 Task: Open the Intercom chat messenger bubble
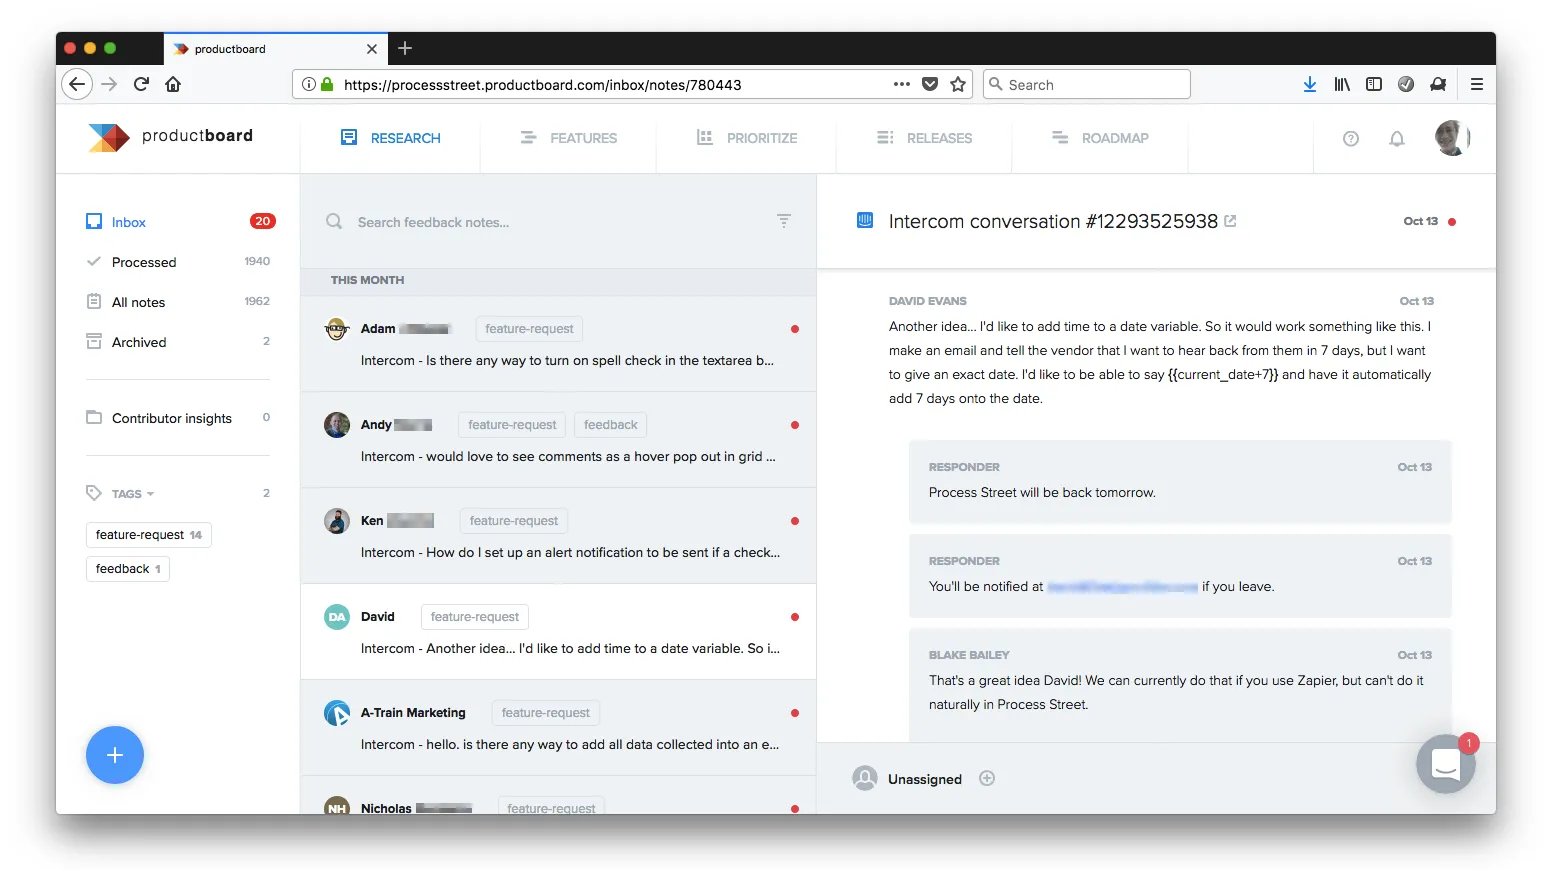(x=1446, y=764)
